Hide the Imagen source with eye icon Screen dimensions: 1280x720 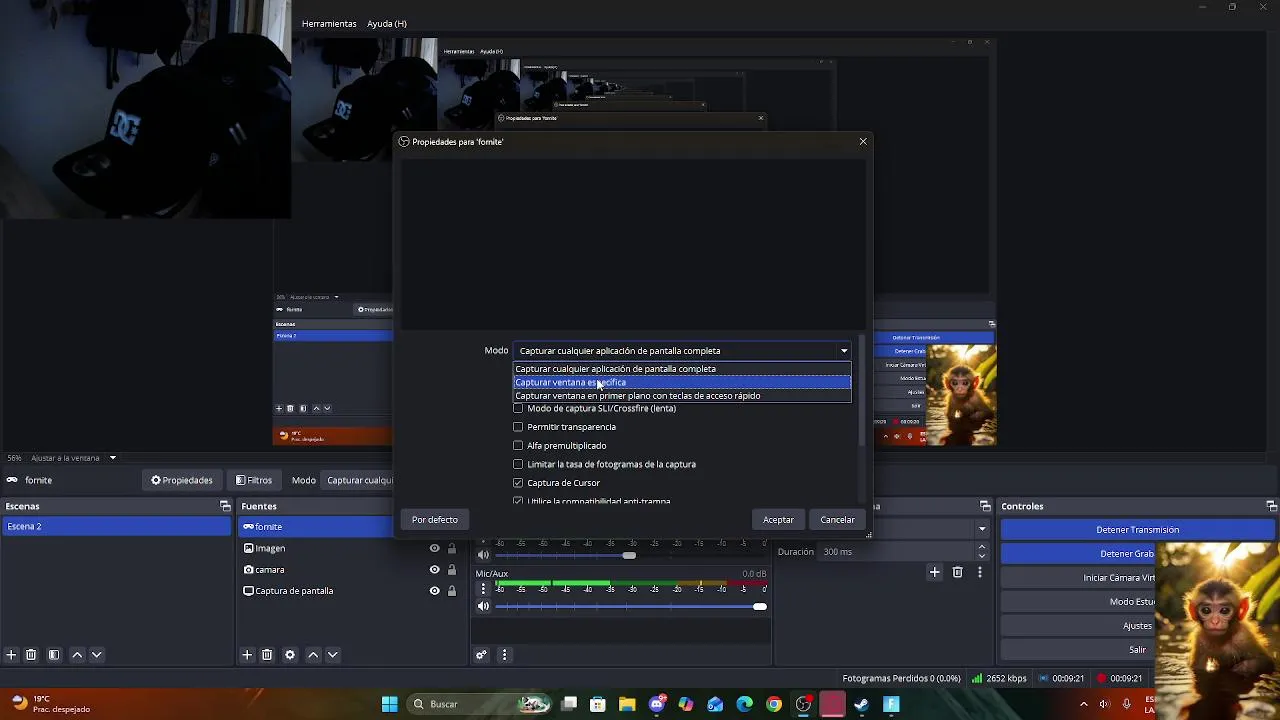(434, 548)
